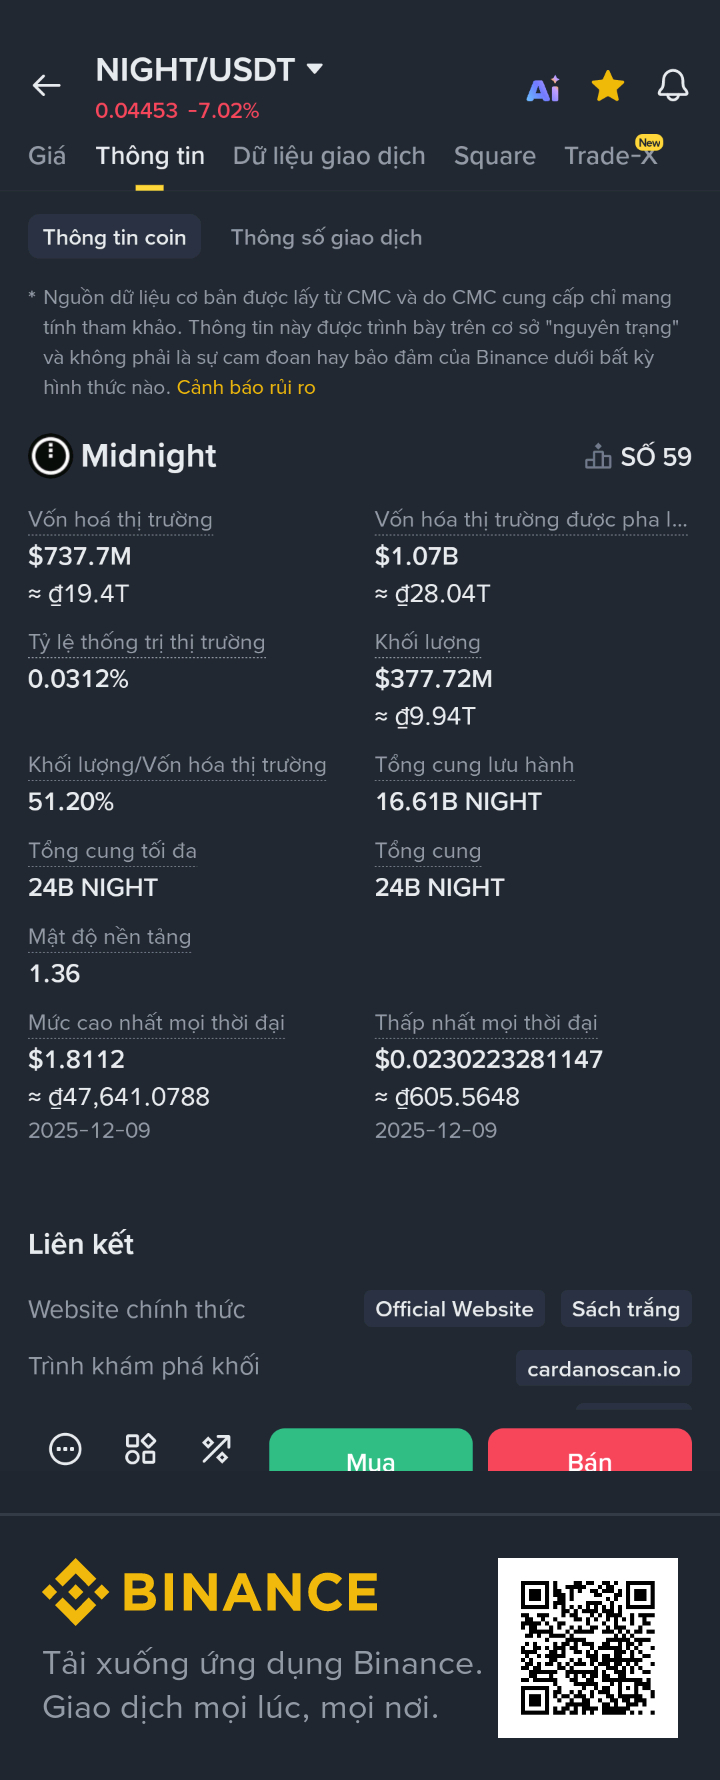Switch to Thông số giao dịch
Viewport: 720px width, 1780px height.
[326, 237]
